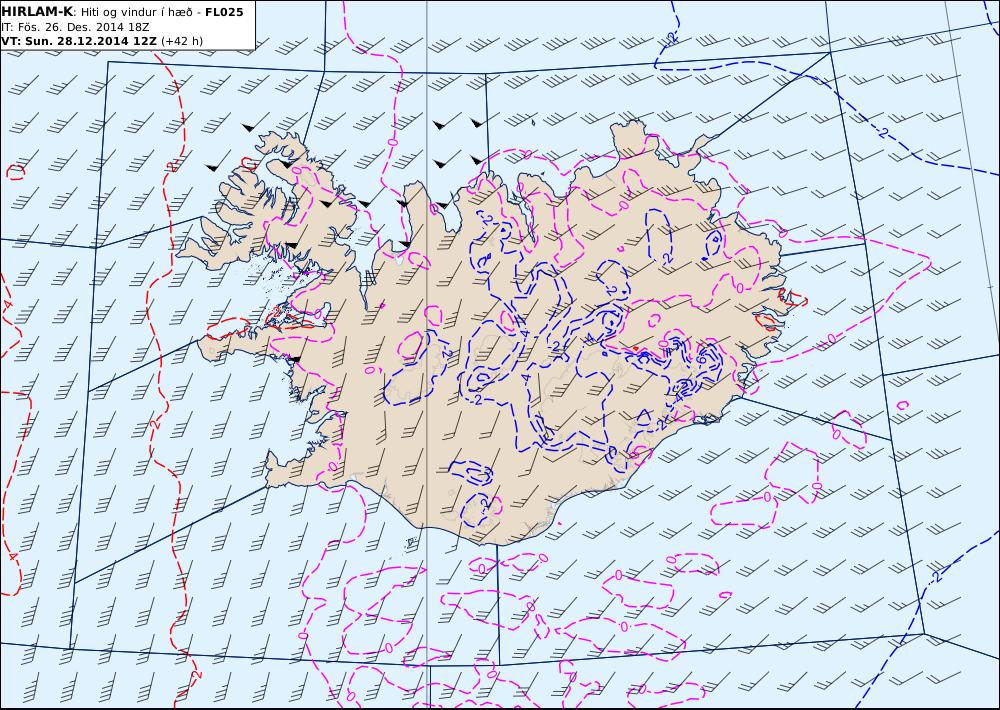The height and width of the screenshot is (710, 1000).
Task: Click the 'VT: Sun. 28.12.2014 12Z' valid time
Action: point(79,41)
